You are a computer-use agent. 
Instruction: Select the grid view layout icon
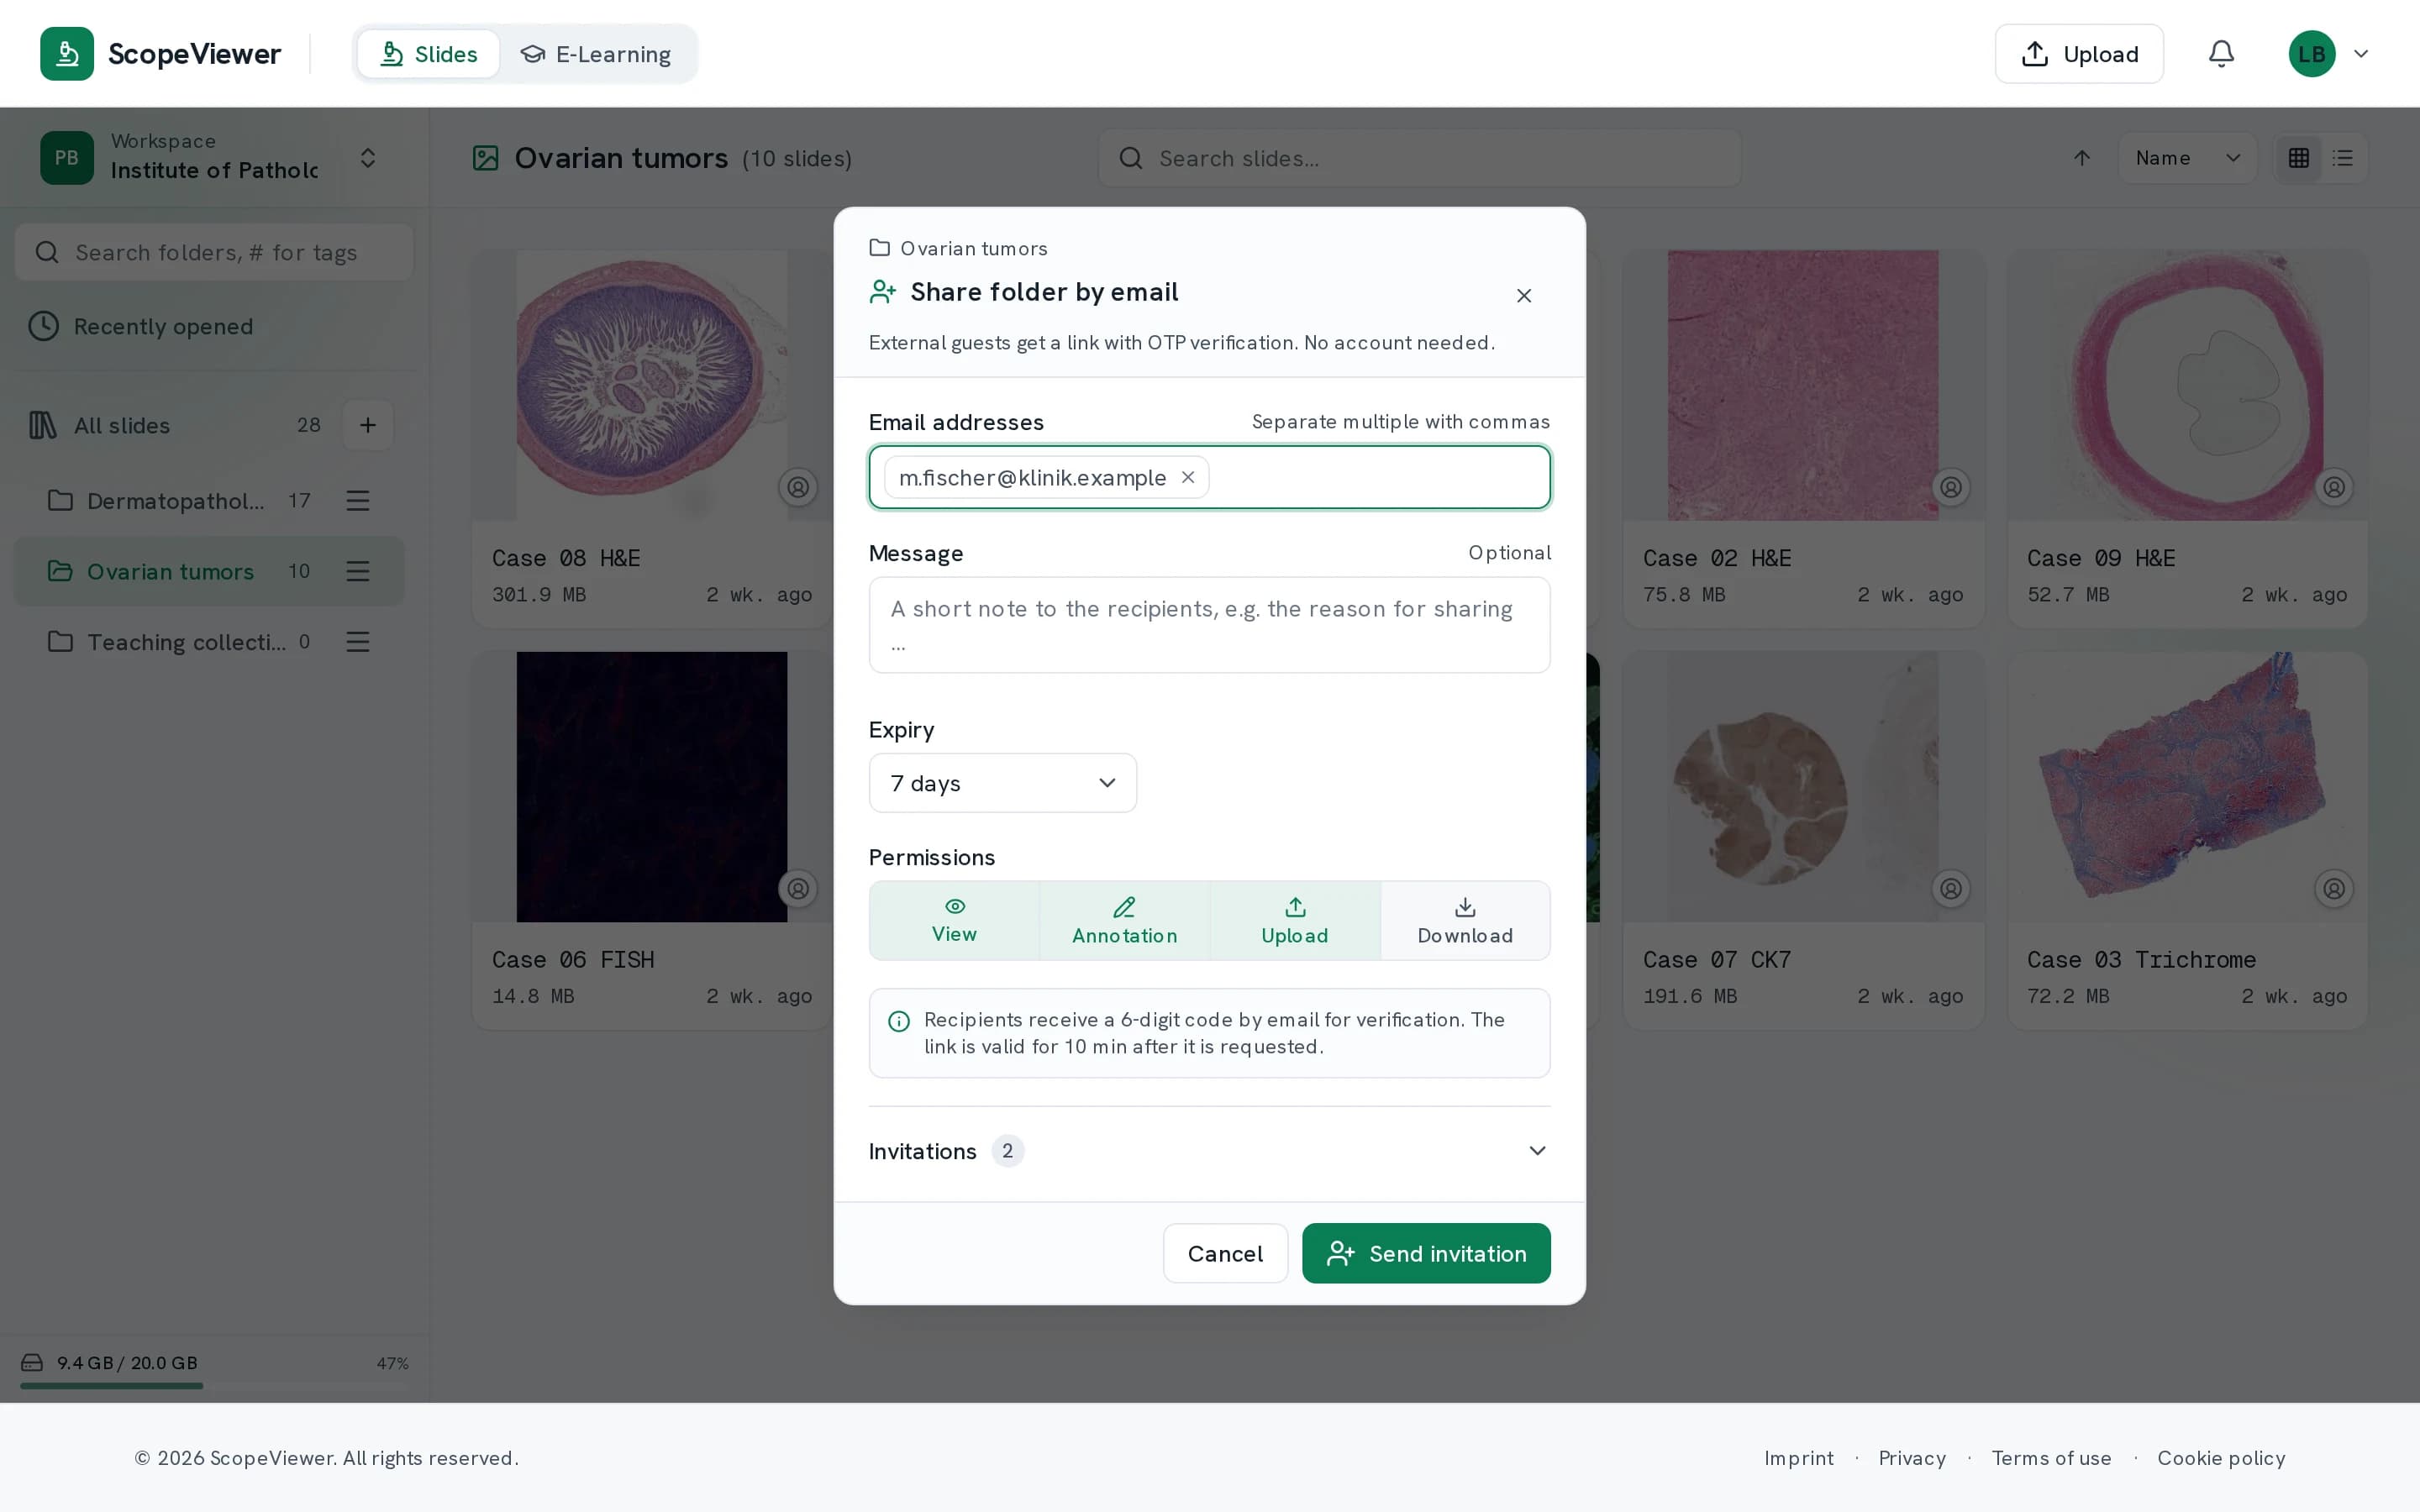[x=2298, y=158]
